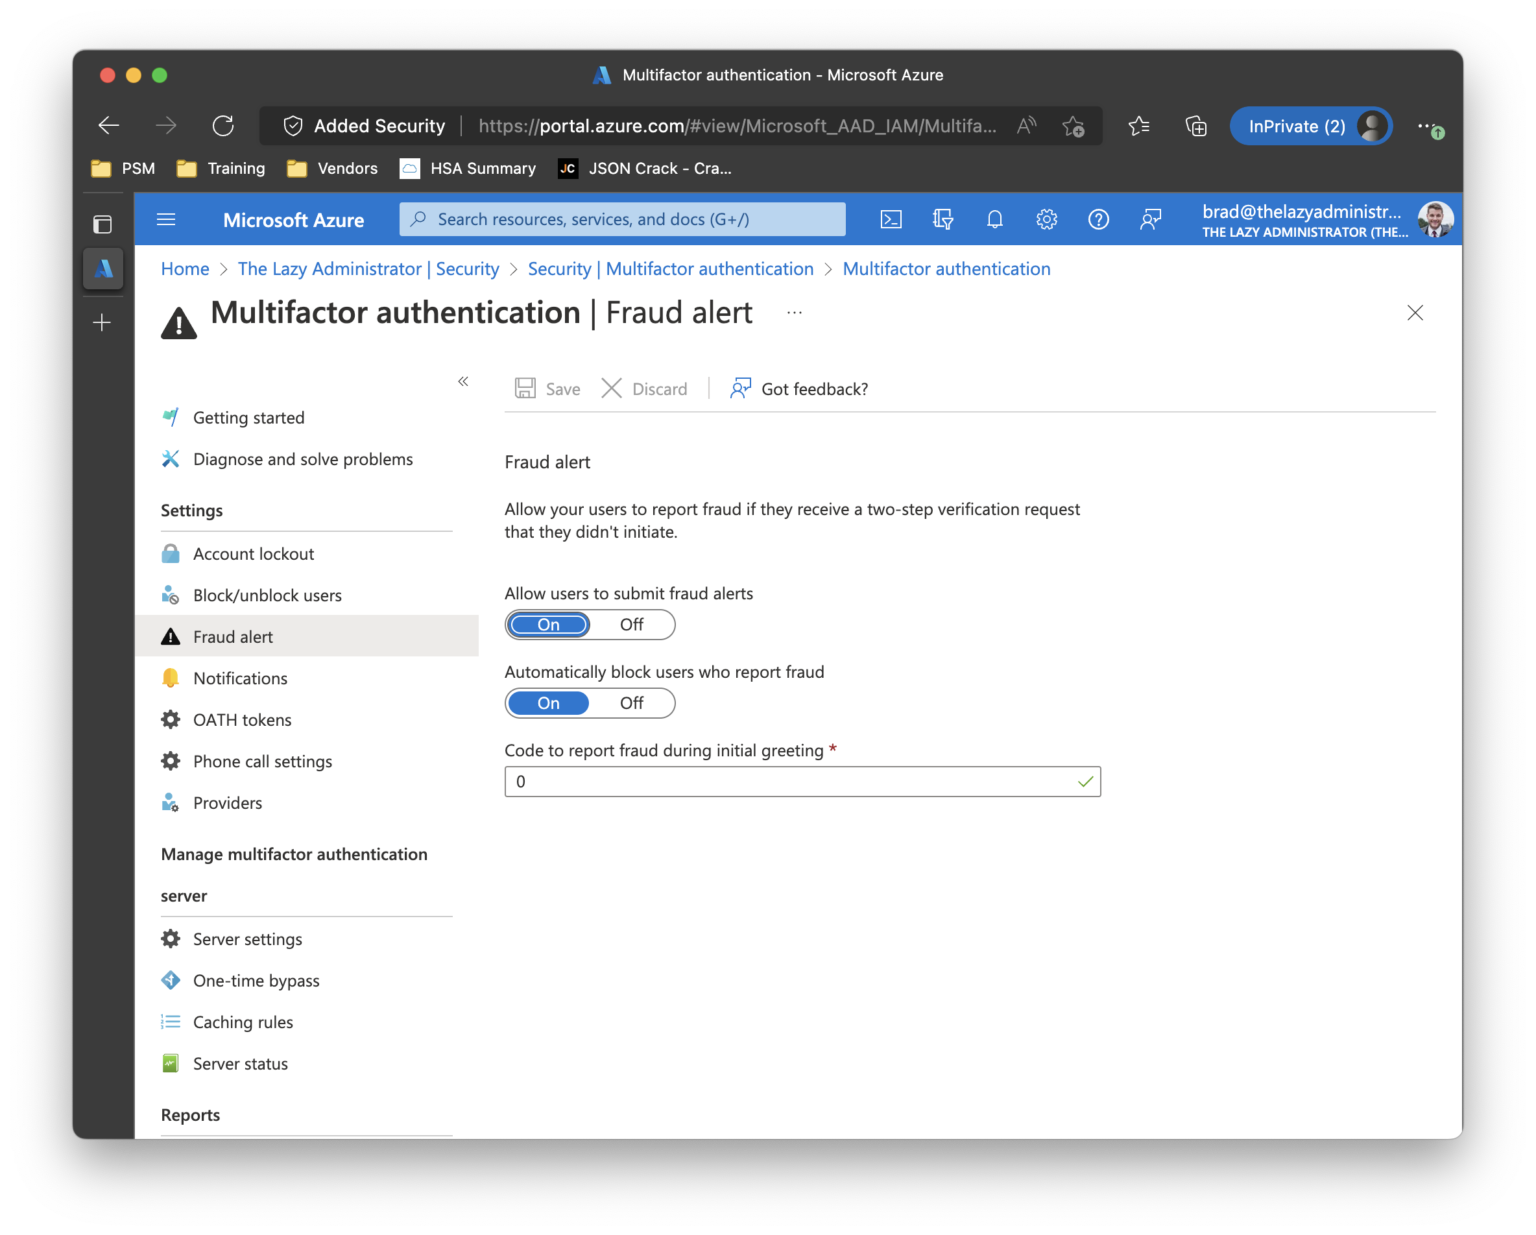Click the Save disk icon

[x=525, y=388]
